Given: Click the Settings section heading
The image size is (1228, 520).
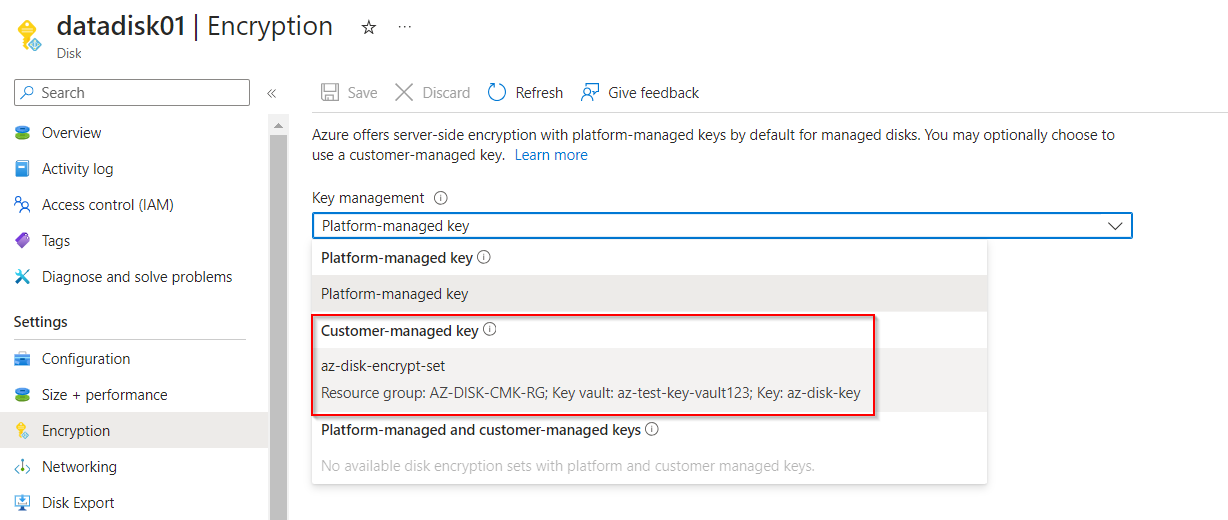Looking at the screenshot, I should click(x=41, y=322).
